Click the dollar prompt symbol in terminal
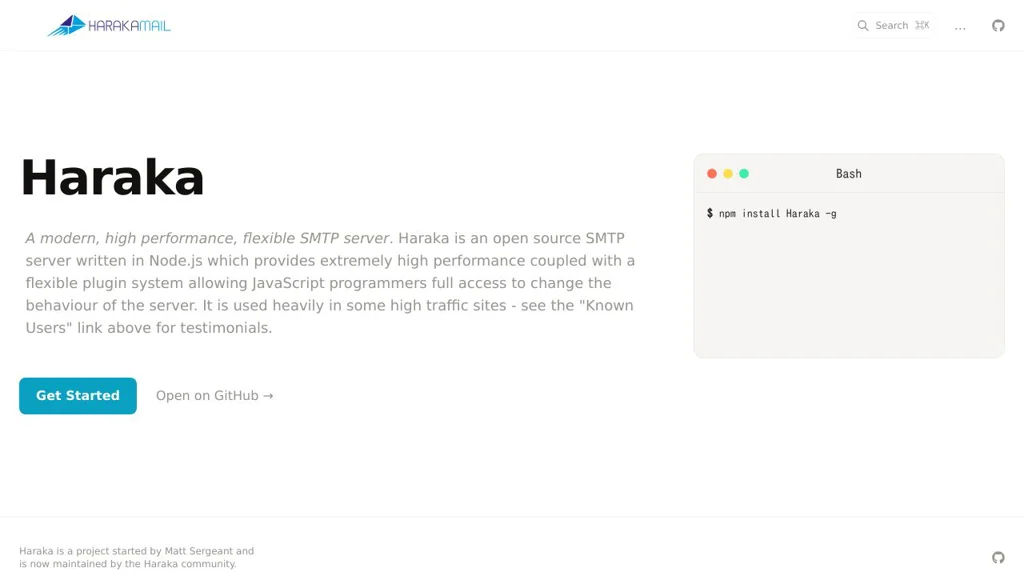Image resolution: width=1024 pixels, height=576 pixels. tap(710, 214)
